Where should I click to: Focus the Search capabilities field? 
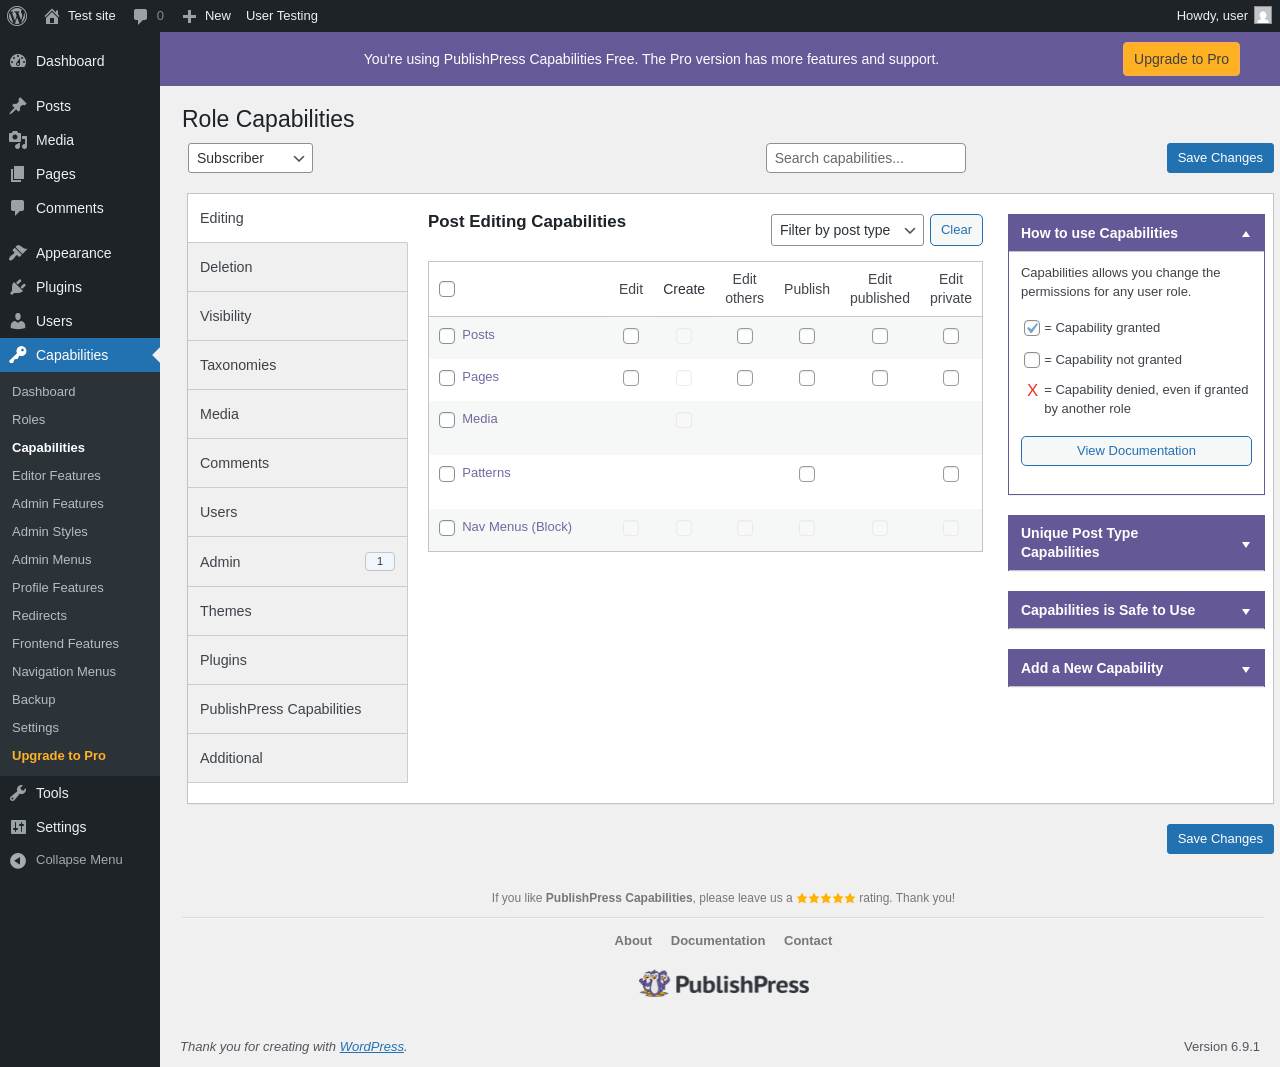coord(866,158)
